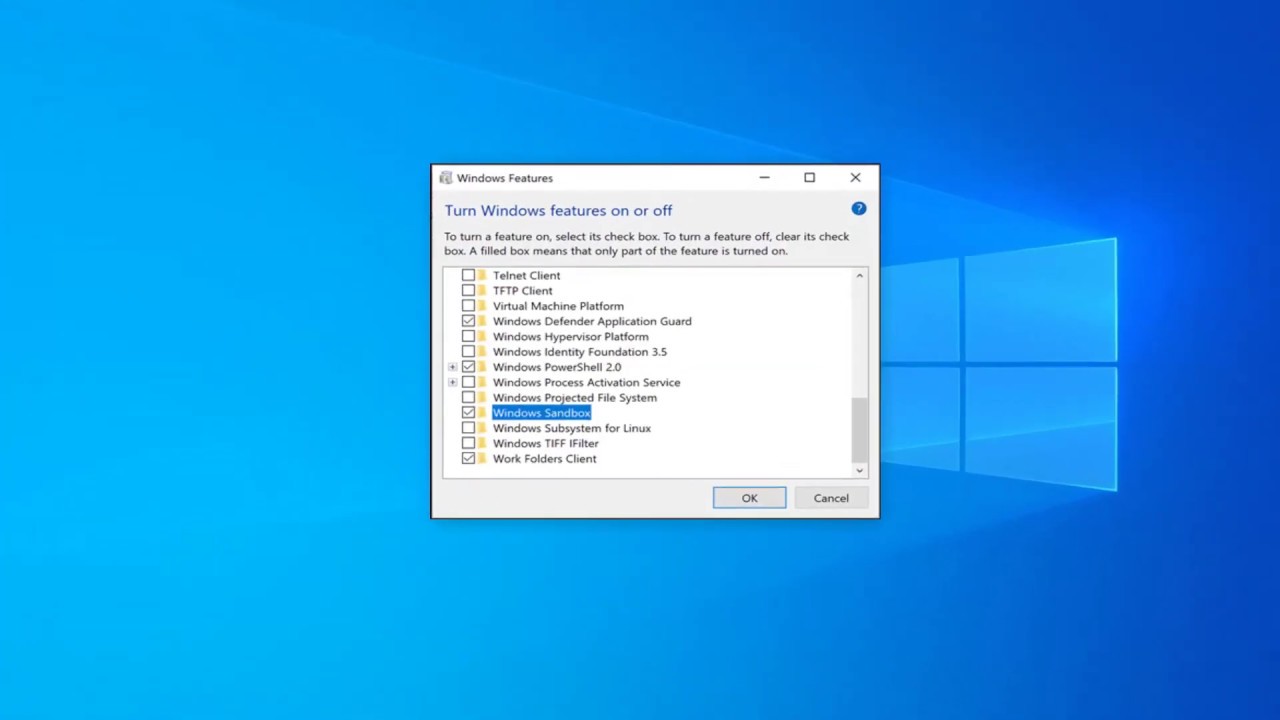Click the features list scrollbar thumb
The width and height of the screenshot is (1280, 720).
[x=859, y=429]
